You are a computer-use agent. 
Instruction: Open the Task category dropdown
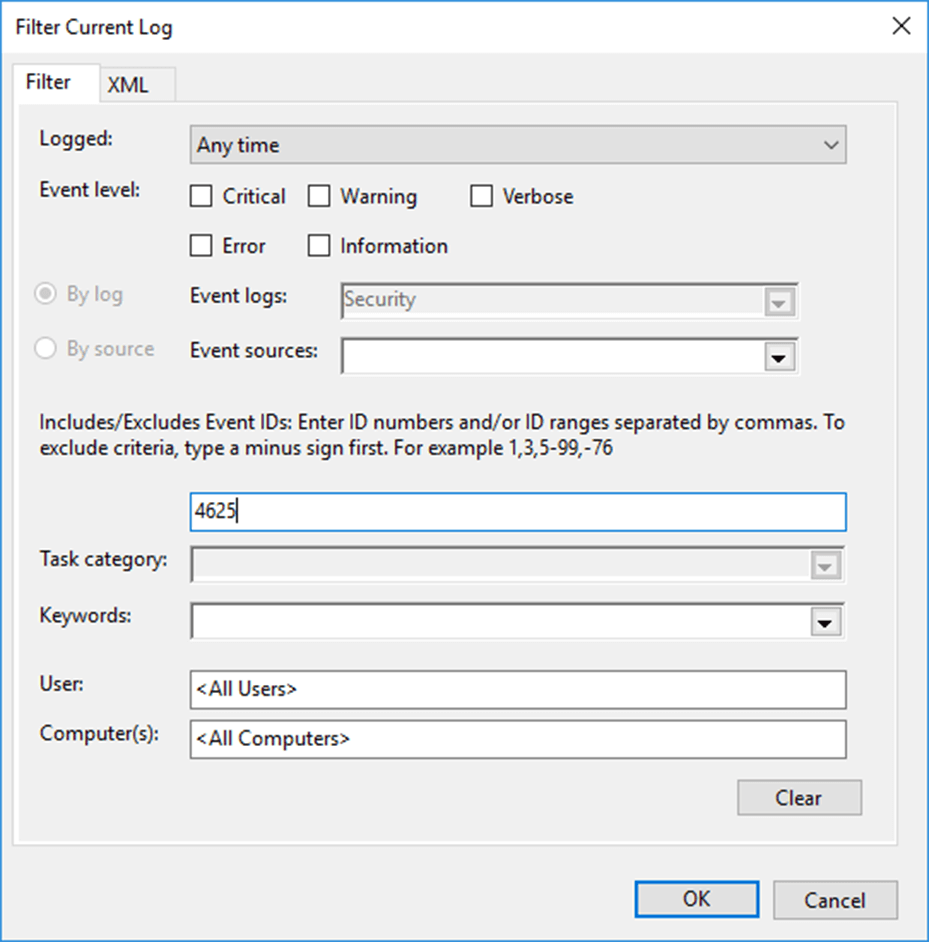pyautogui.click(x=827, y=565)
